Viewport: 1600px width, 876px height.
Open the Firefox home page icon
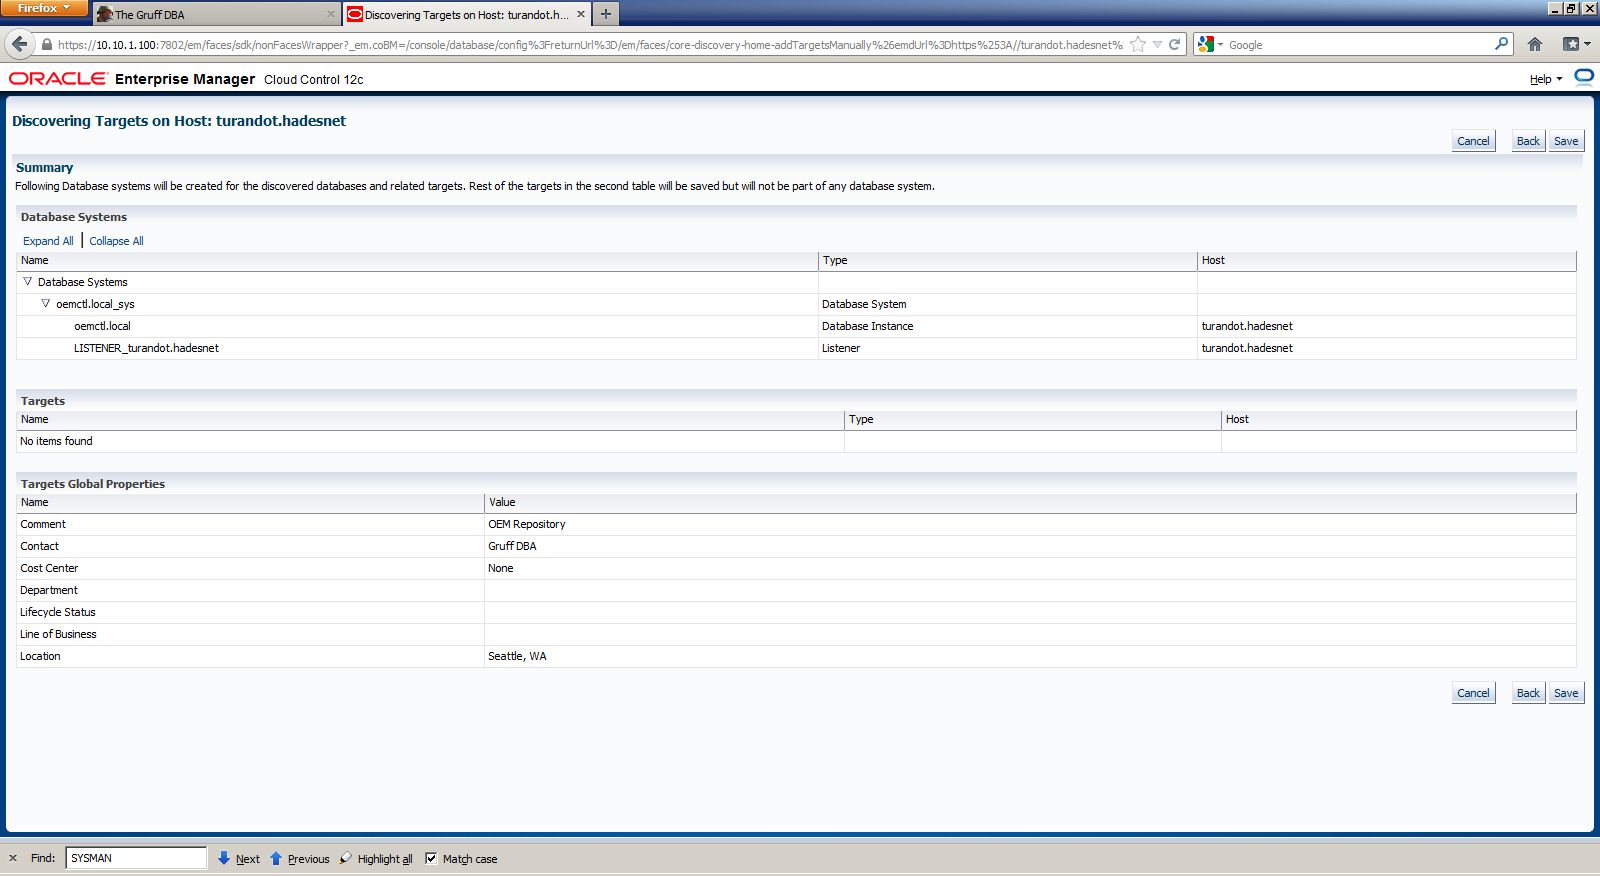tap(1535, 44)
